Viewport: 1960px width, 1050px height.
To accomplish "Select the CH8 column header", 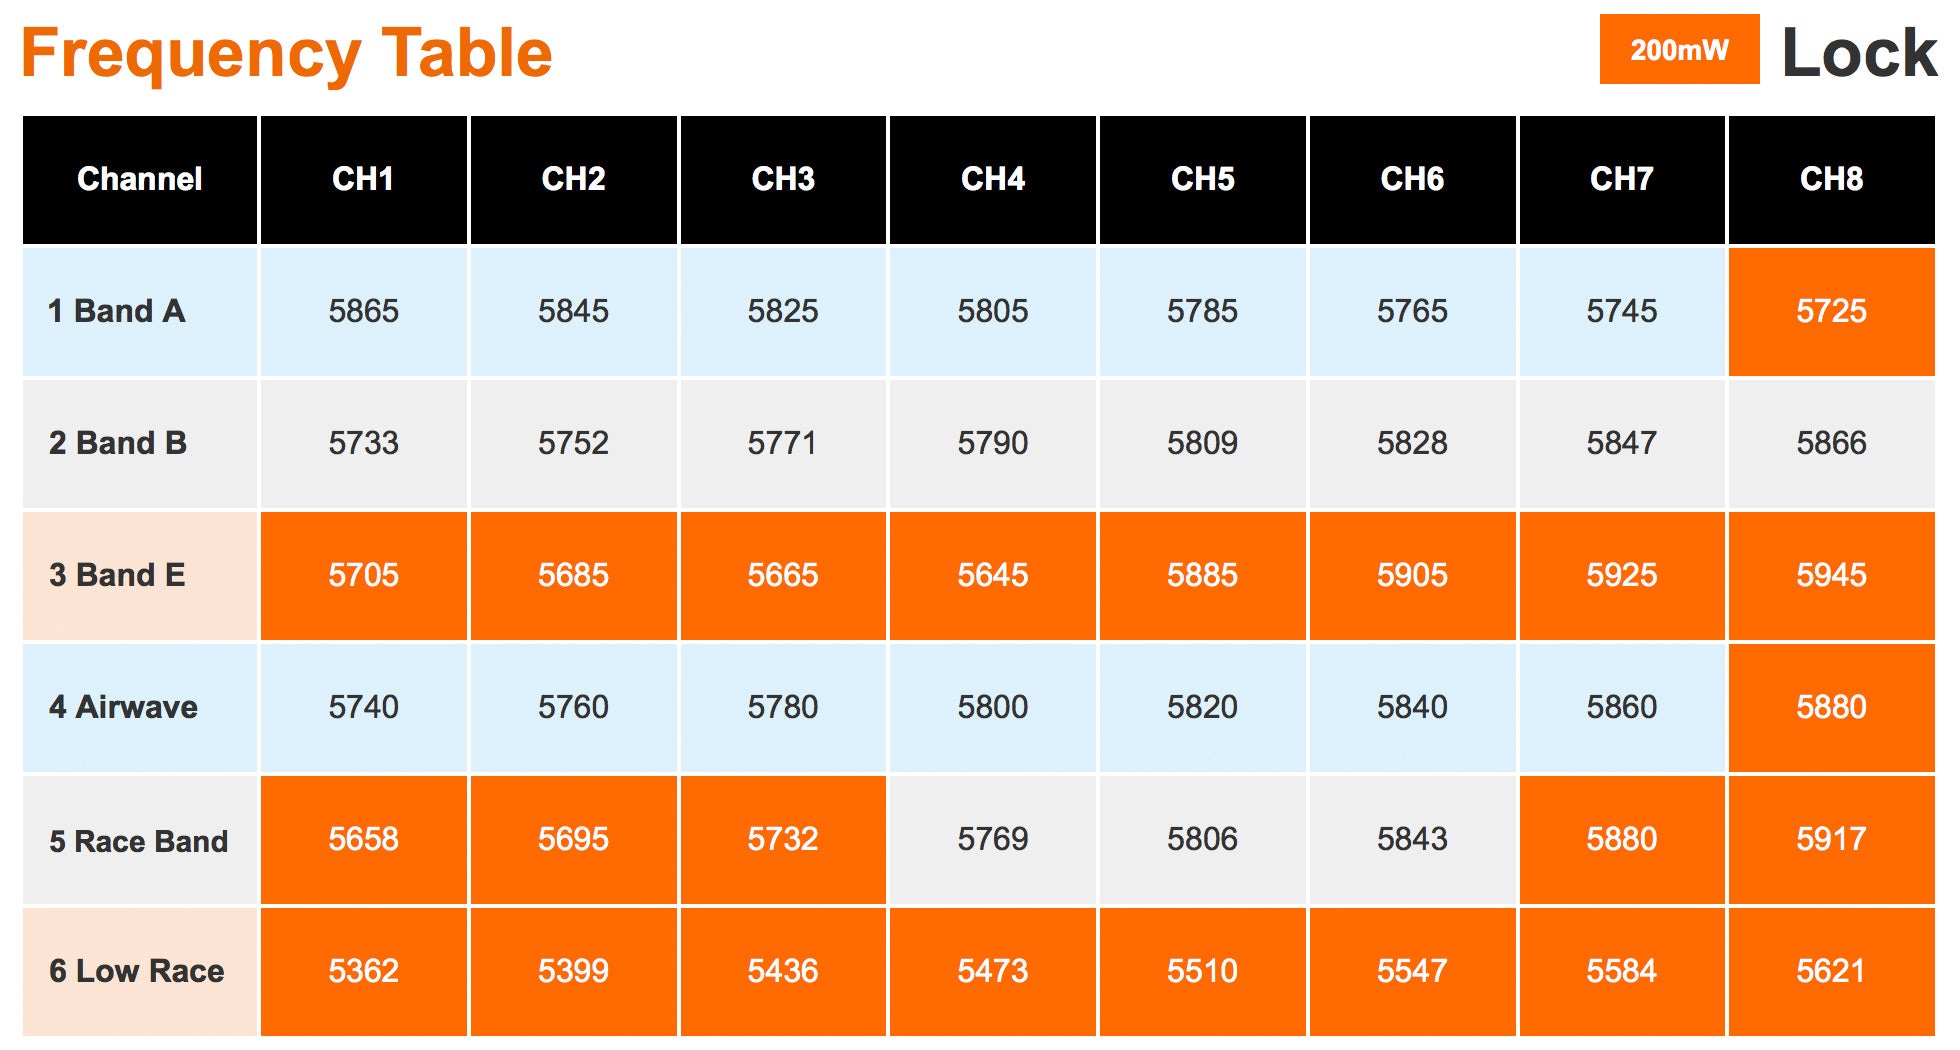I will pyautogui.click(x=1831, y=179).
